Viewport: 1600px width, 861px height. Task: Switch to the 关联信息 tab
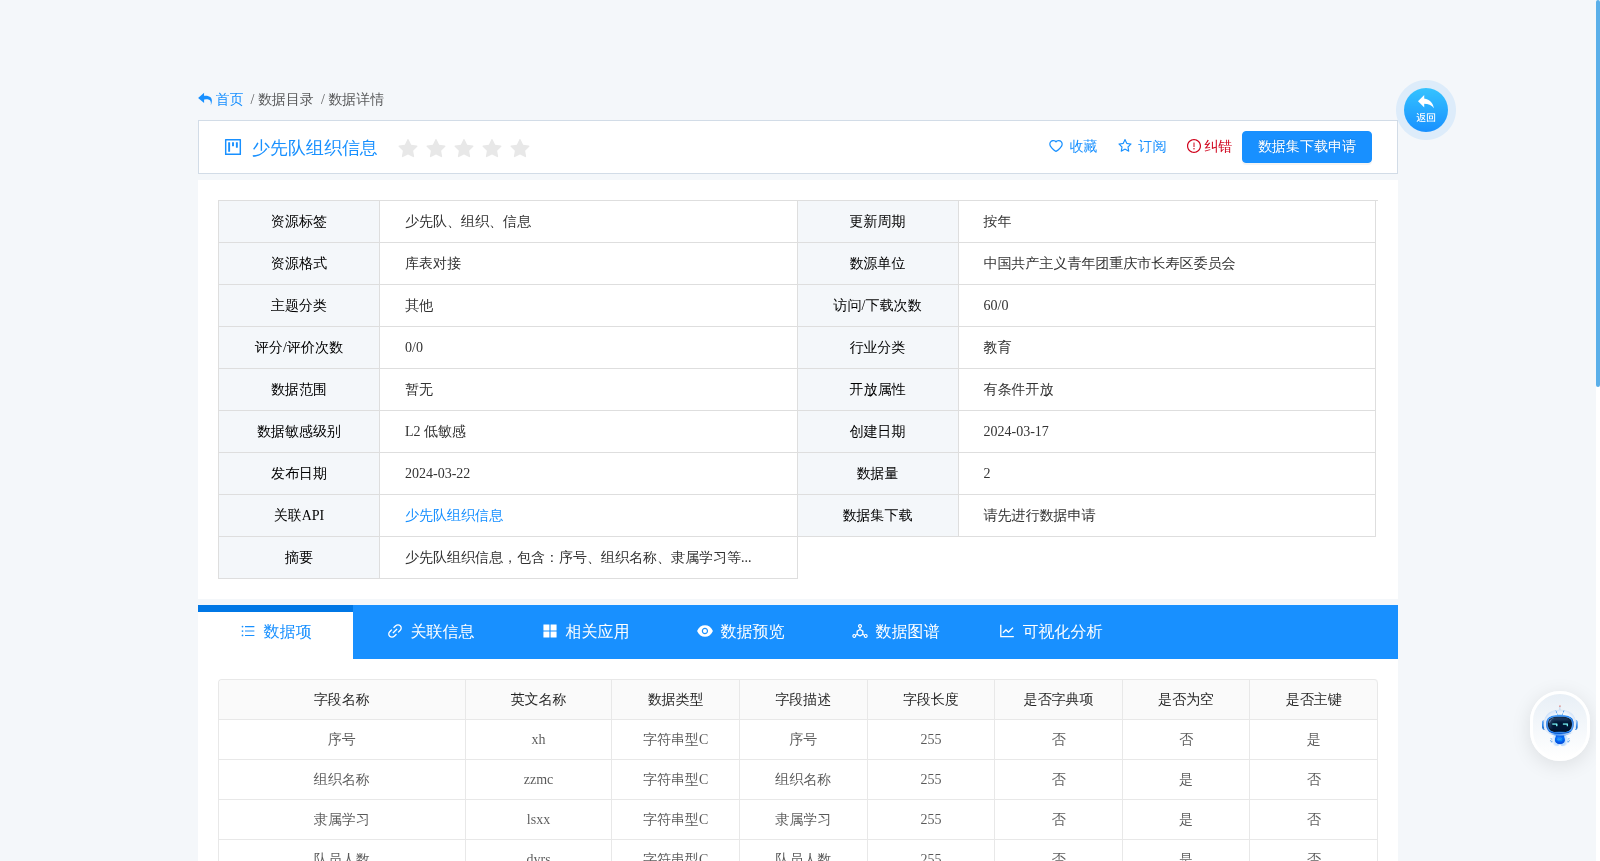[x=431, y=632]
